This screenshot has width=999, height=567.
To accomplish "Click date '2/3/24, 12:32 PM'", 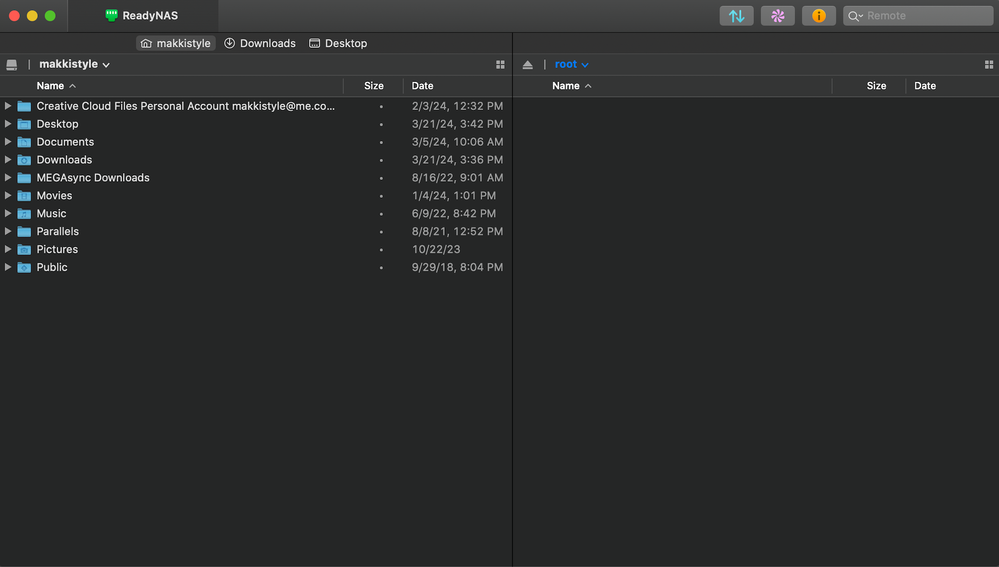I will pos(457,106).
